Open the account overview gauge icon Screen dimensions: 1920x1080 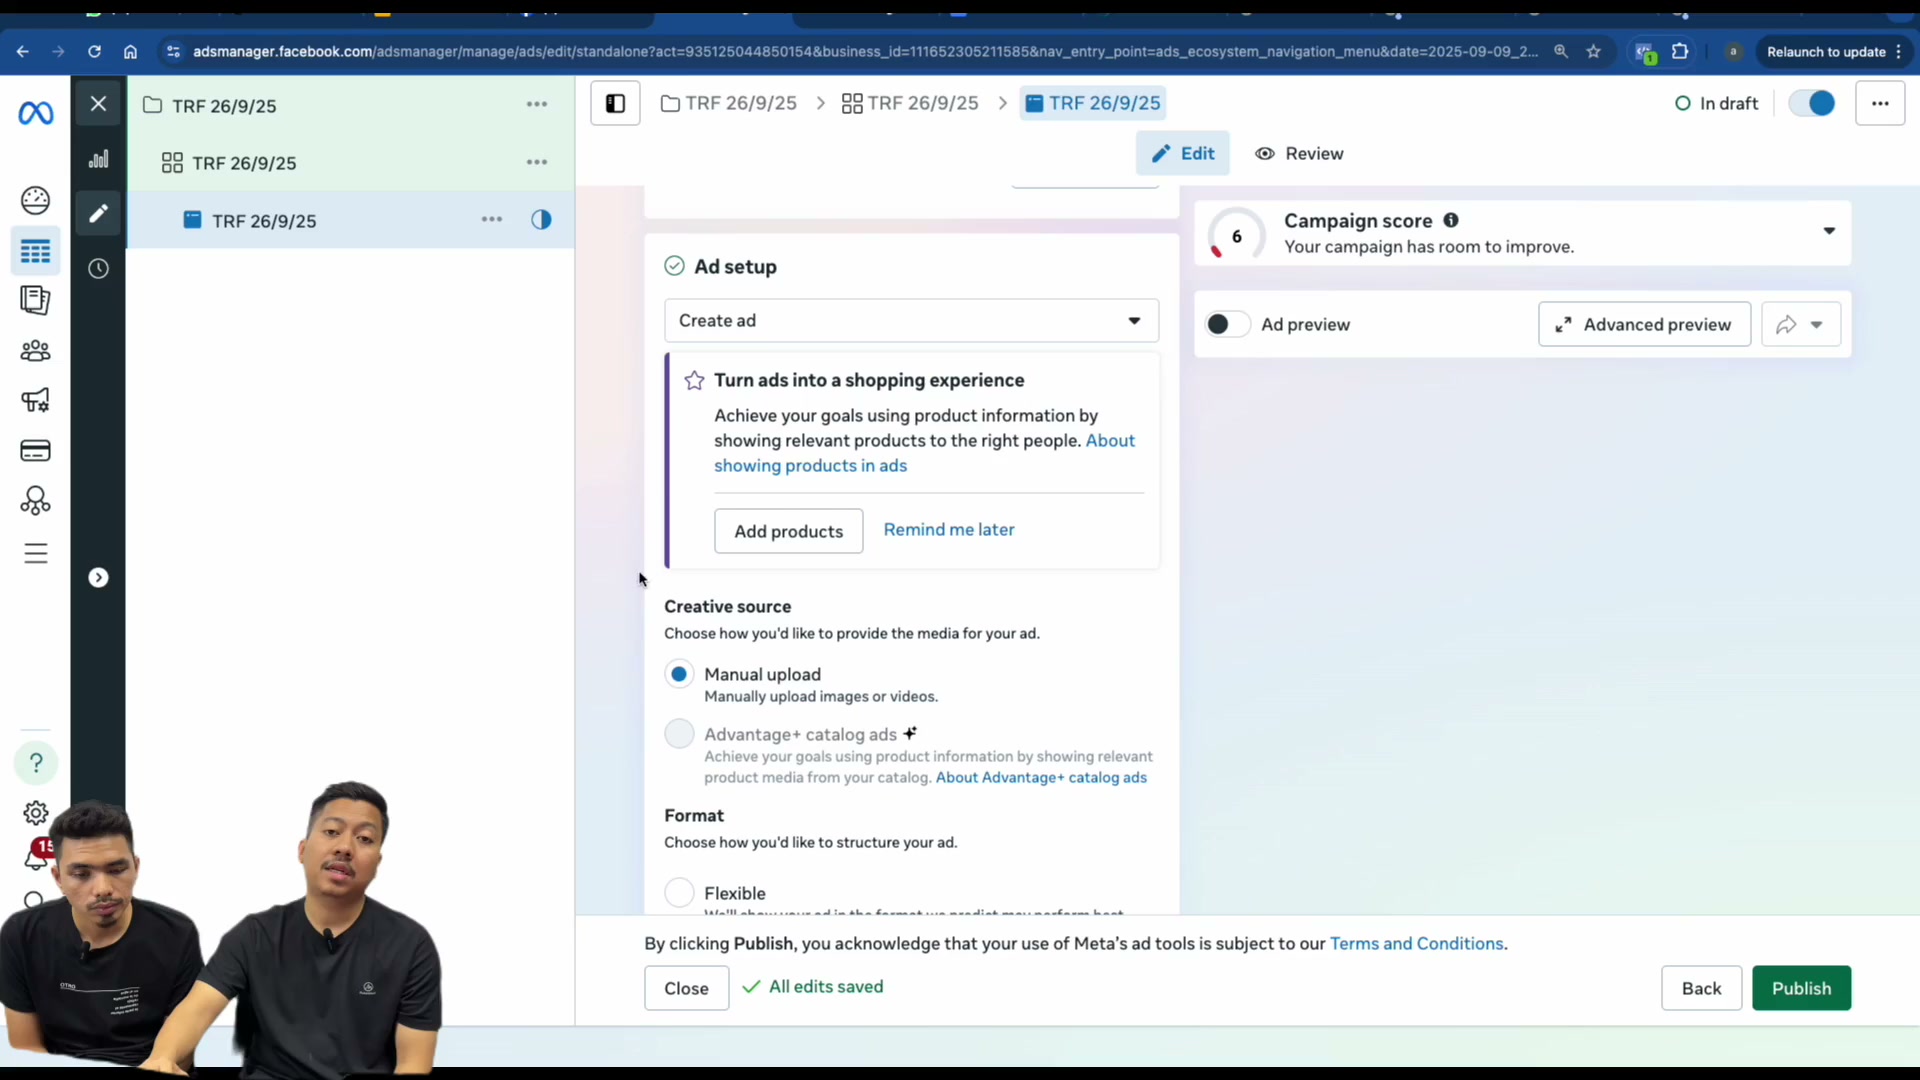36,201
